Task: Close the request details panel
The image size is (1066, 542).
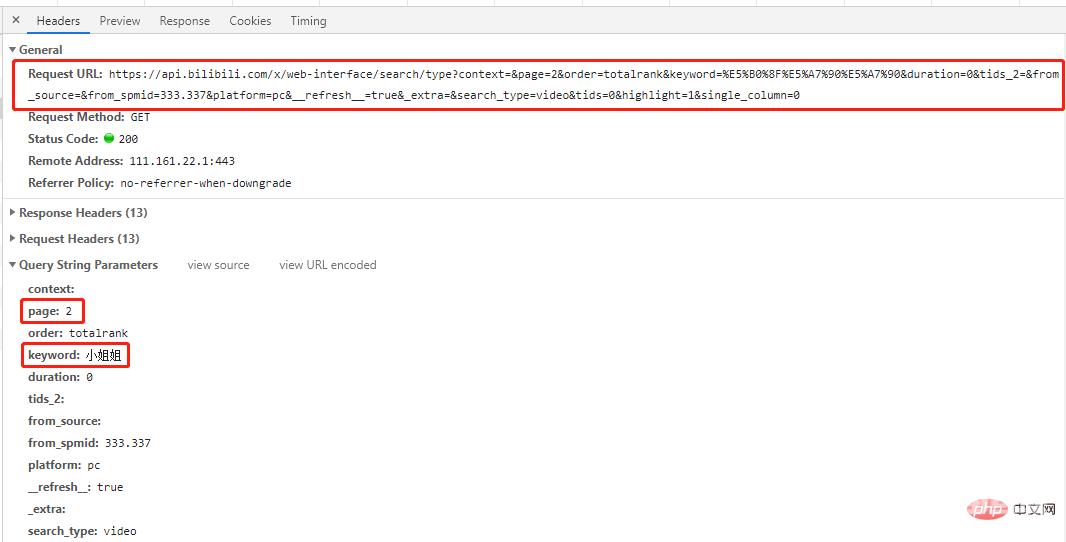Action: 16,20
